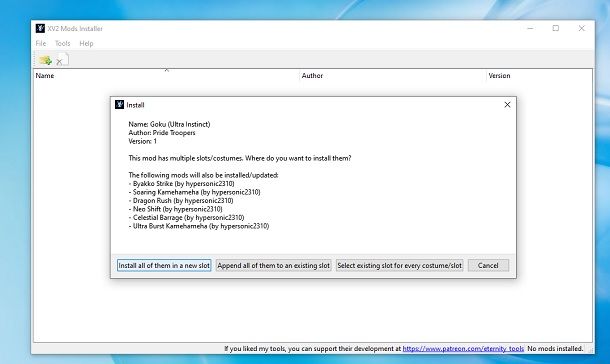Screen dimensions: 610x364
Task: Choose Select existing slot for every costume/slot
Action: pos(400,266)
